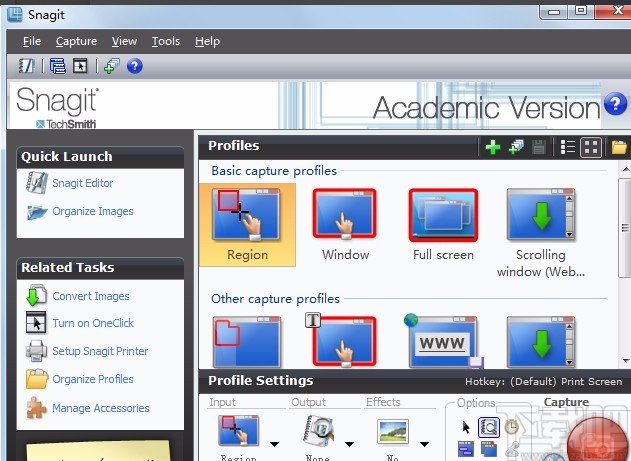Select the green-arrow scrolling profile under Other capture profiles

pyautogui.click(x=540, y=342)
